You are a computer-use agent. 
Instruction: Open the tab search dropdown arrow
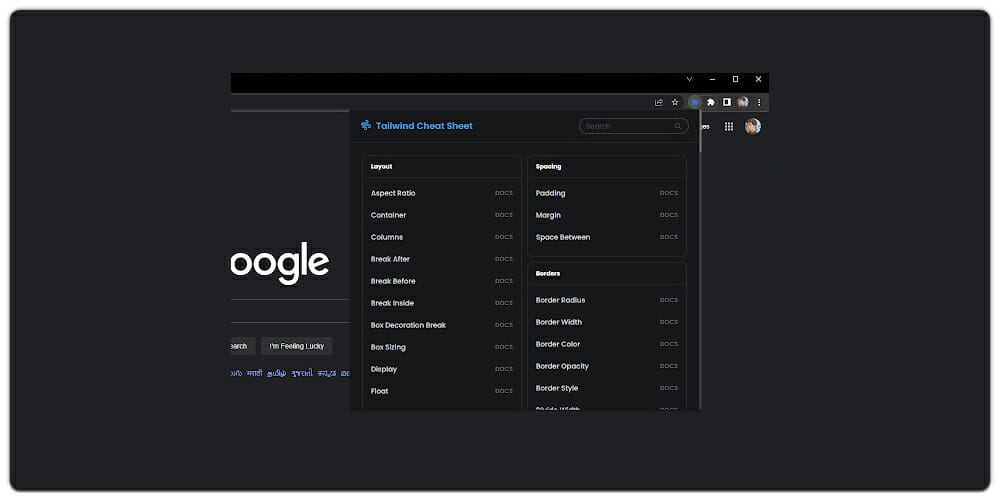tap(689, 79)
